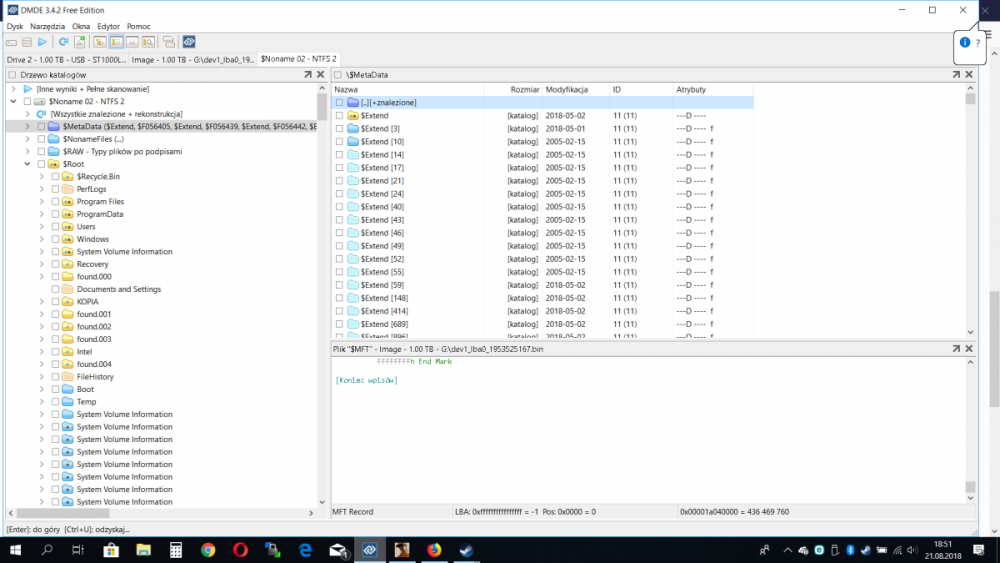Viewport: 1000px width, 563px height.
Task: Click the cascade windows toolbar icon
Action: pyautogui.click(x=168, y=42)
